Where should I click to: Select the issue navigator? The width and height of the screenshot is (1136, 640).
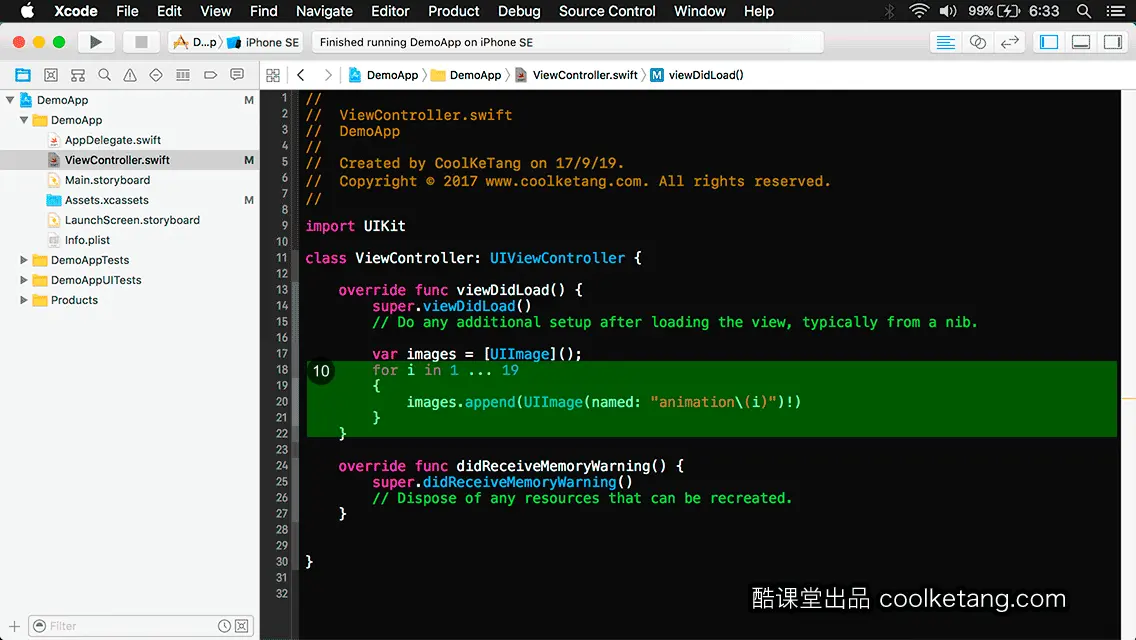(x=130, y=75)
